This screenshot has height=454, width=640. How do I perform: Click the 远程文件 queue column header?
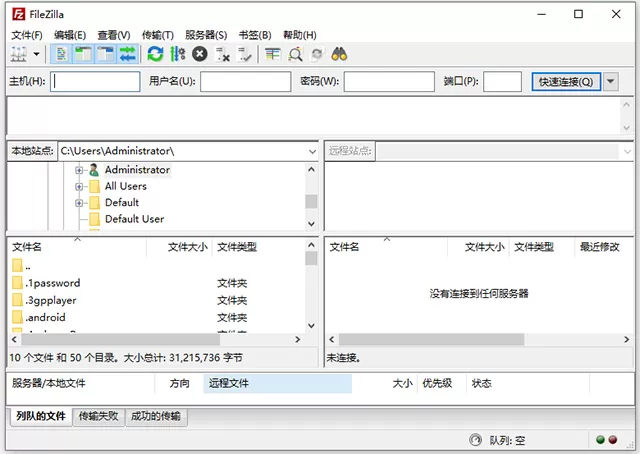pos(278,383)
